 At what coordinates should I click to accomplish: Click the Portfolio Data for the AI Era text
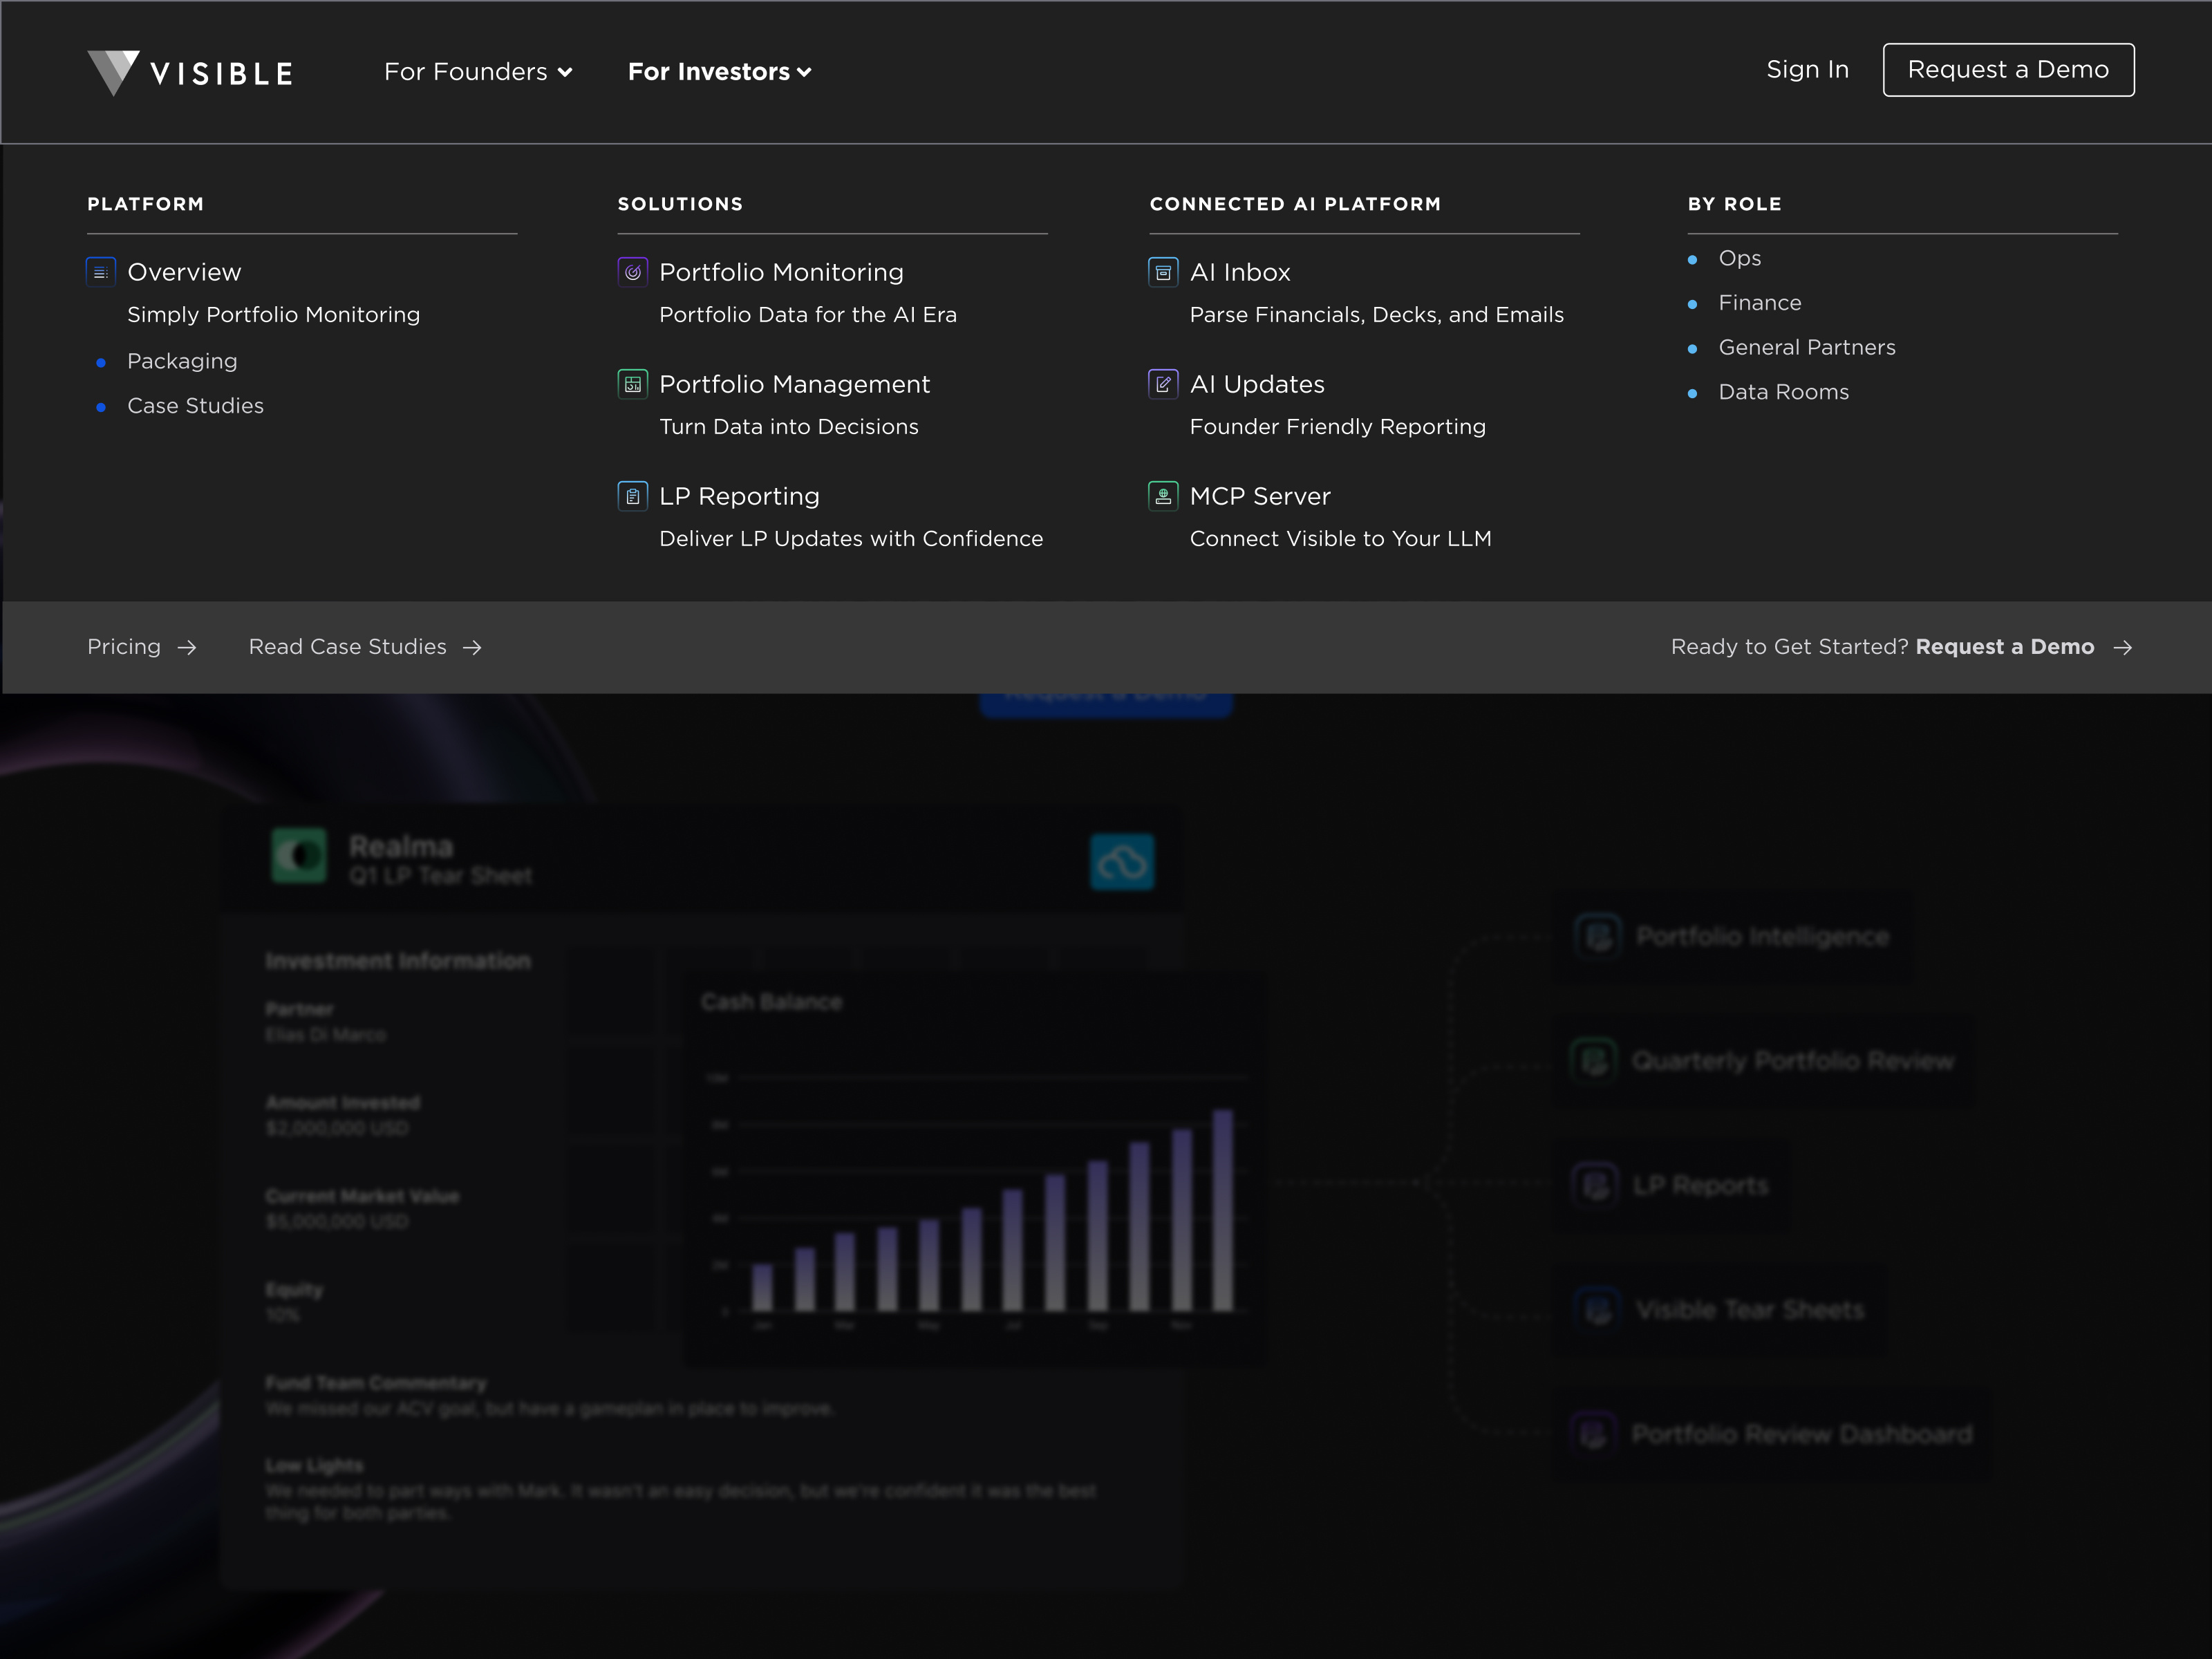[808, 315]
